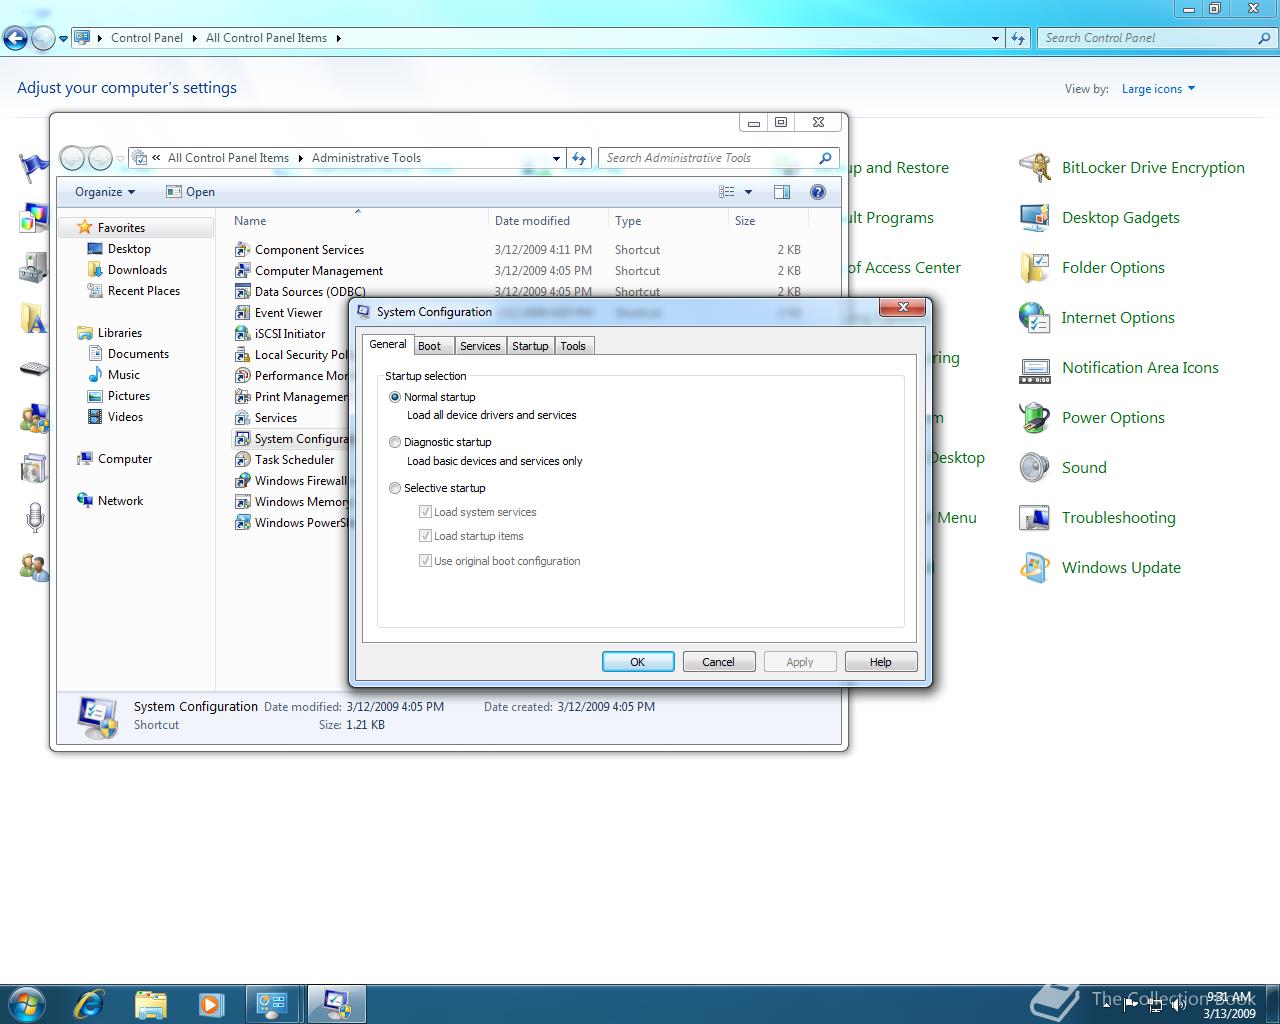Select Documents under Libraries
Viewport: 1280px width, 1024px height.
(138, 354)
